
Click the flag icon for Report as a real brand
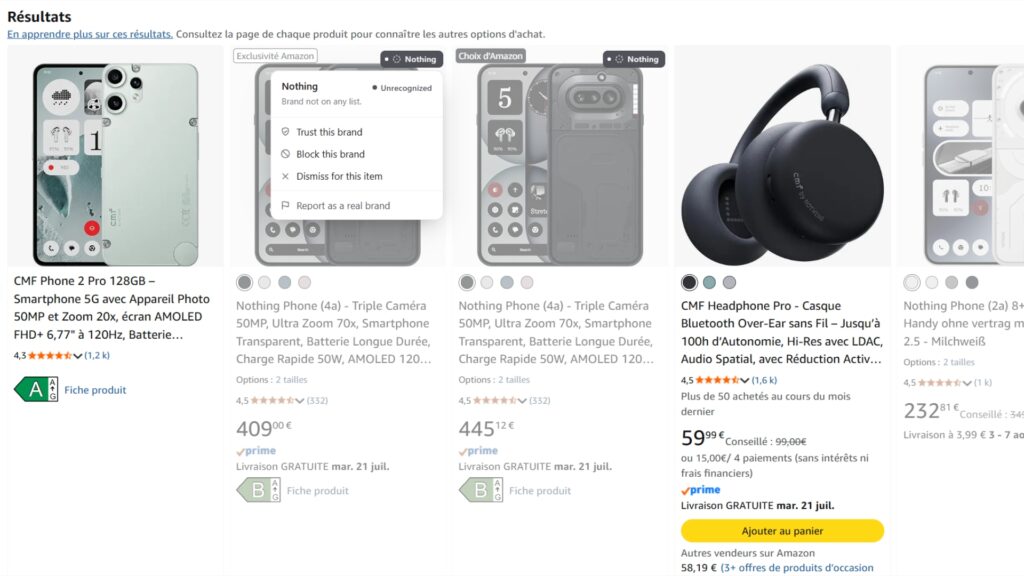click(x=285, y=205)
